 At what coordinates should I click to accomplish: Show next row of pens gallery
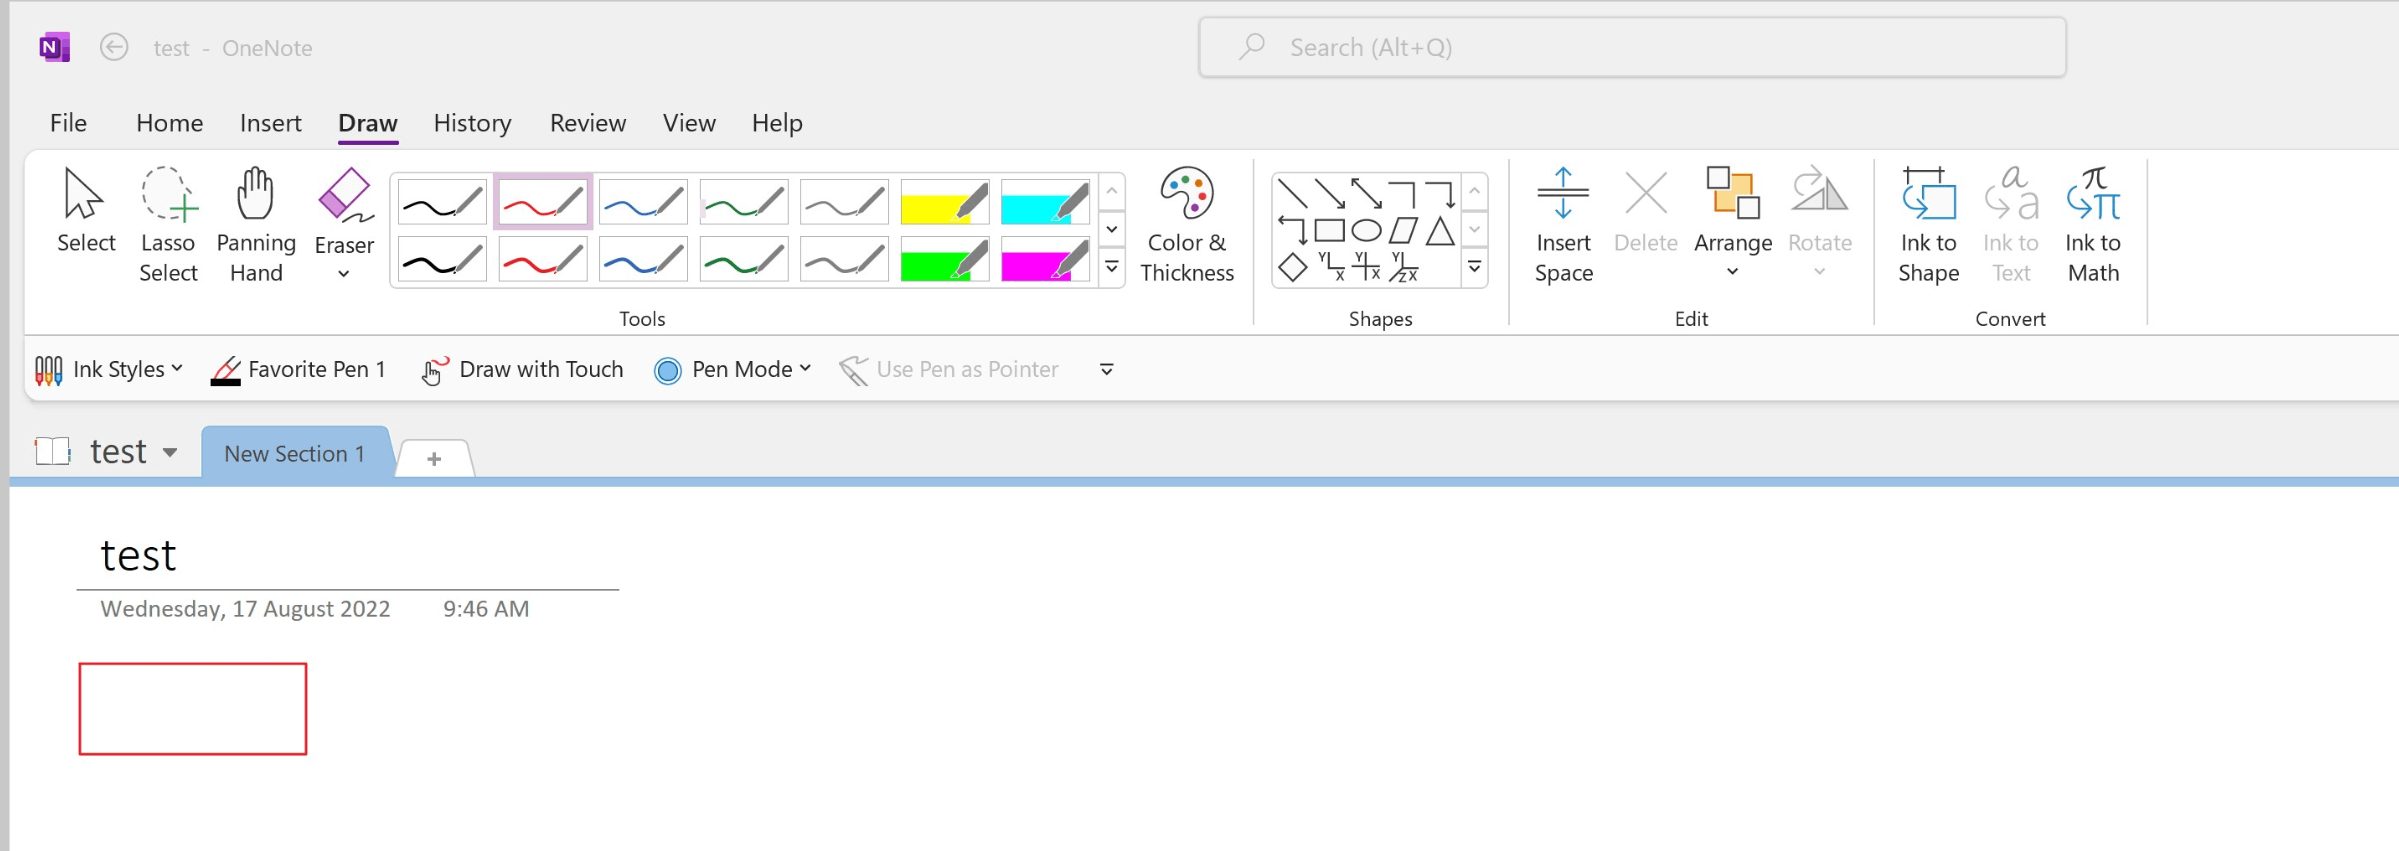coord(1112,230)
